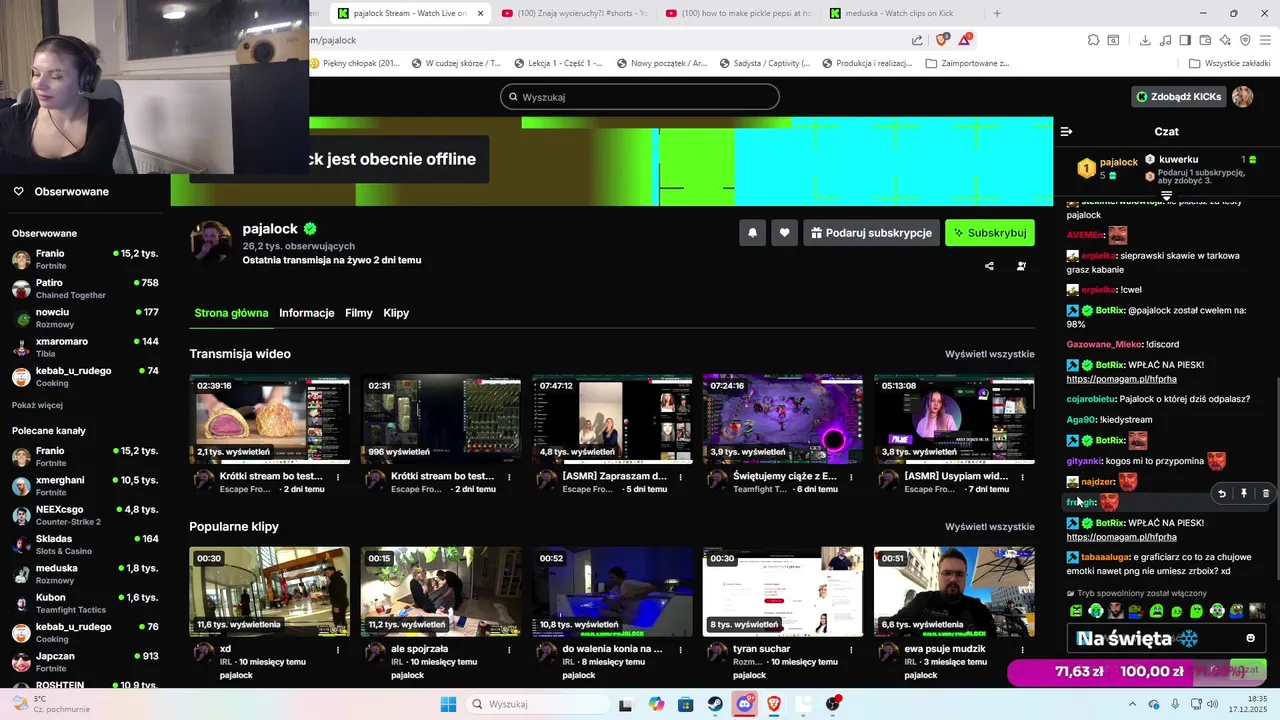Screen dimensions: 1280x720
Task: Switch to the Strona główna tab
Action: pyautogui.click(x=231, y=313)
